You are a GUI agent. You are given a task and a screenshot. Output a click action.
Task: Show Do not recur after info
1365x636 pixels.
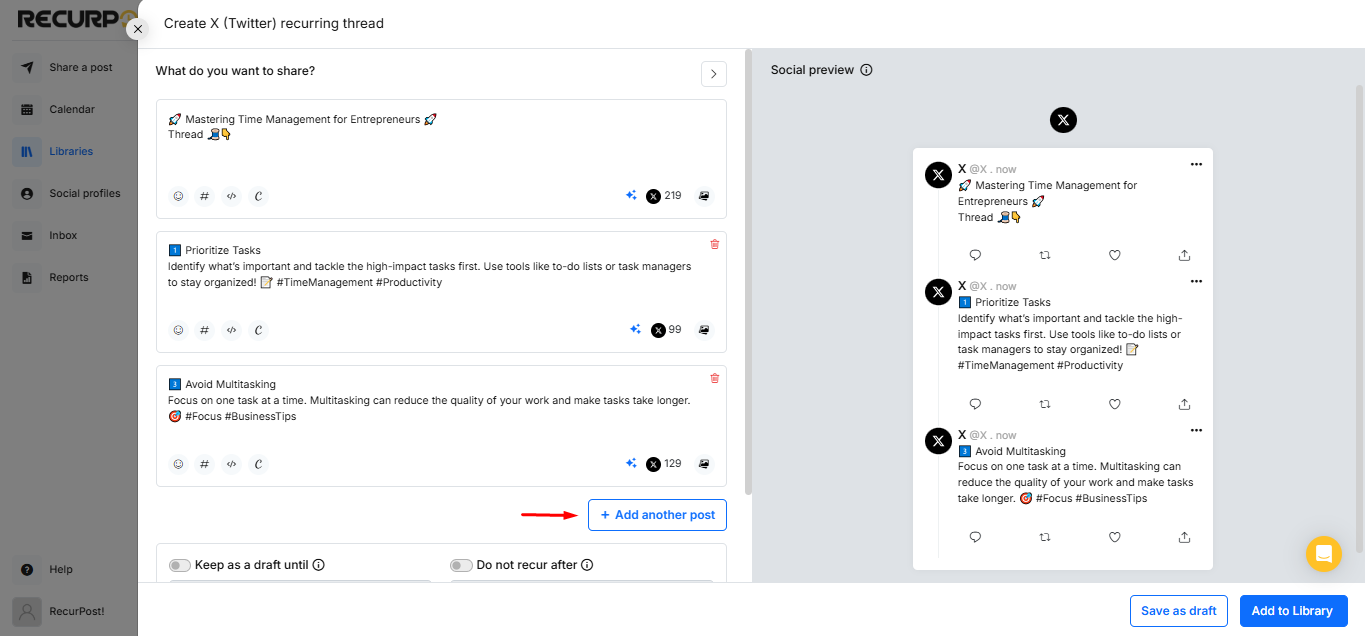587,565
